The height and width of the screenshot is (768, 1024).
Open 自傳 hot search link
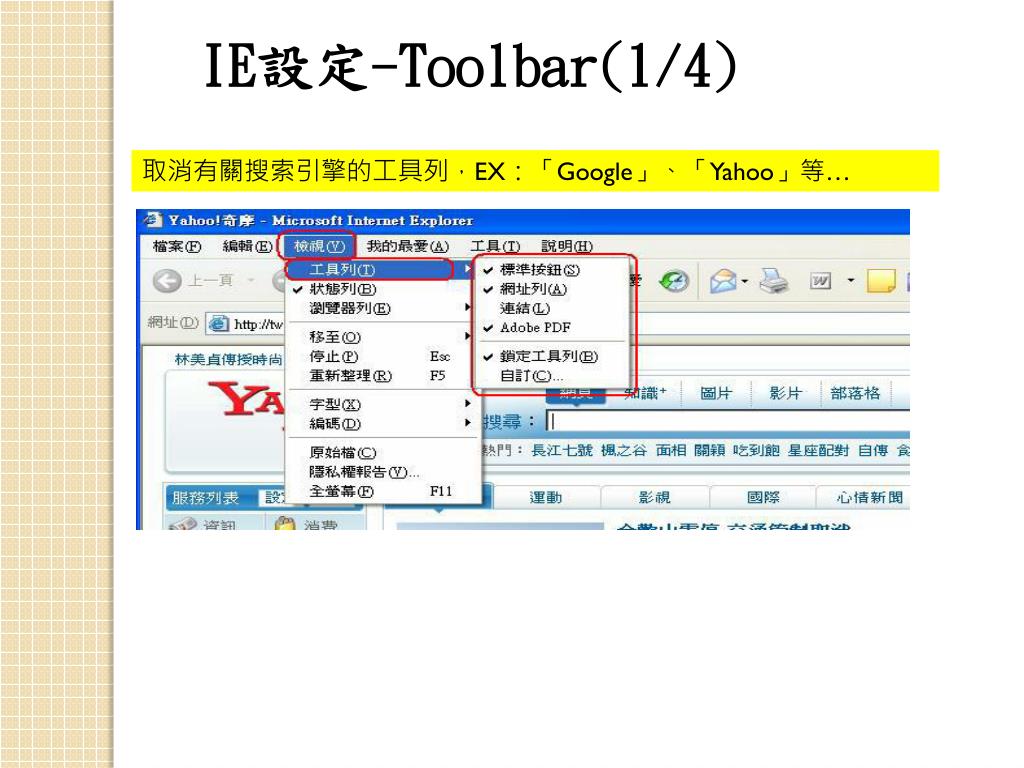(872, 451)
